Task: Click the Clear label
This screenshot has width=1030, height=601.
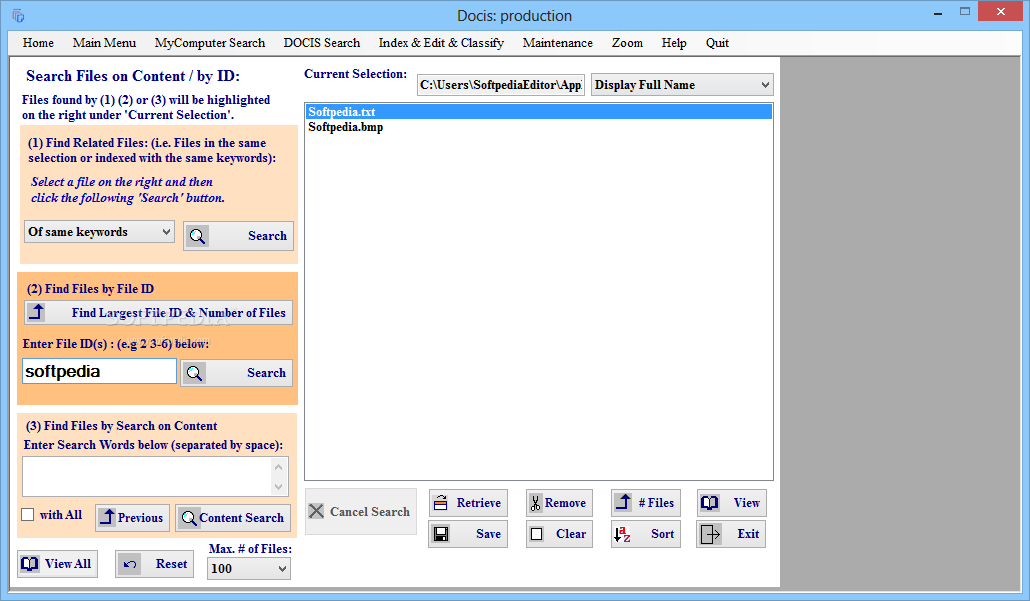Action: [x=571, y=534]
